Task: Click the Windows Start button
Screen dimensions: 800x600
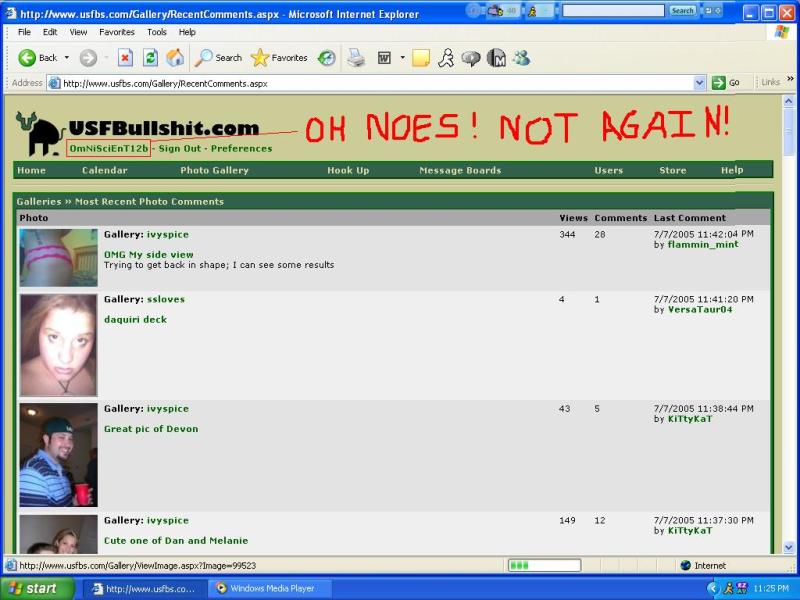Action: point(35,589)
